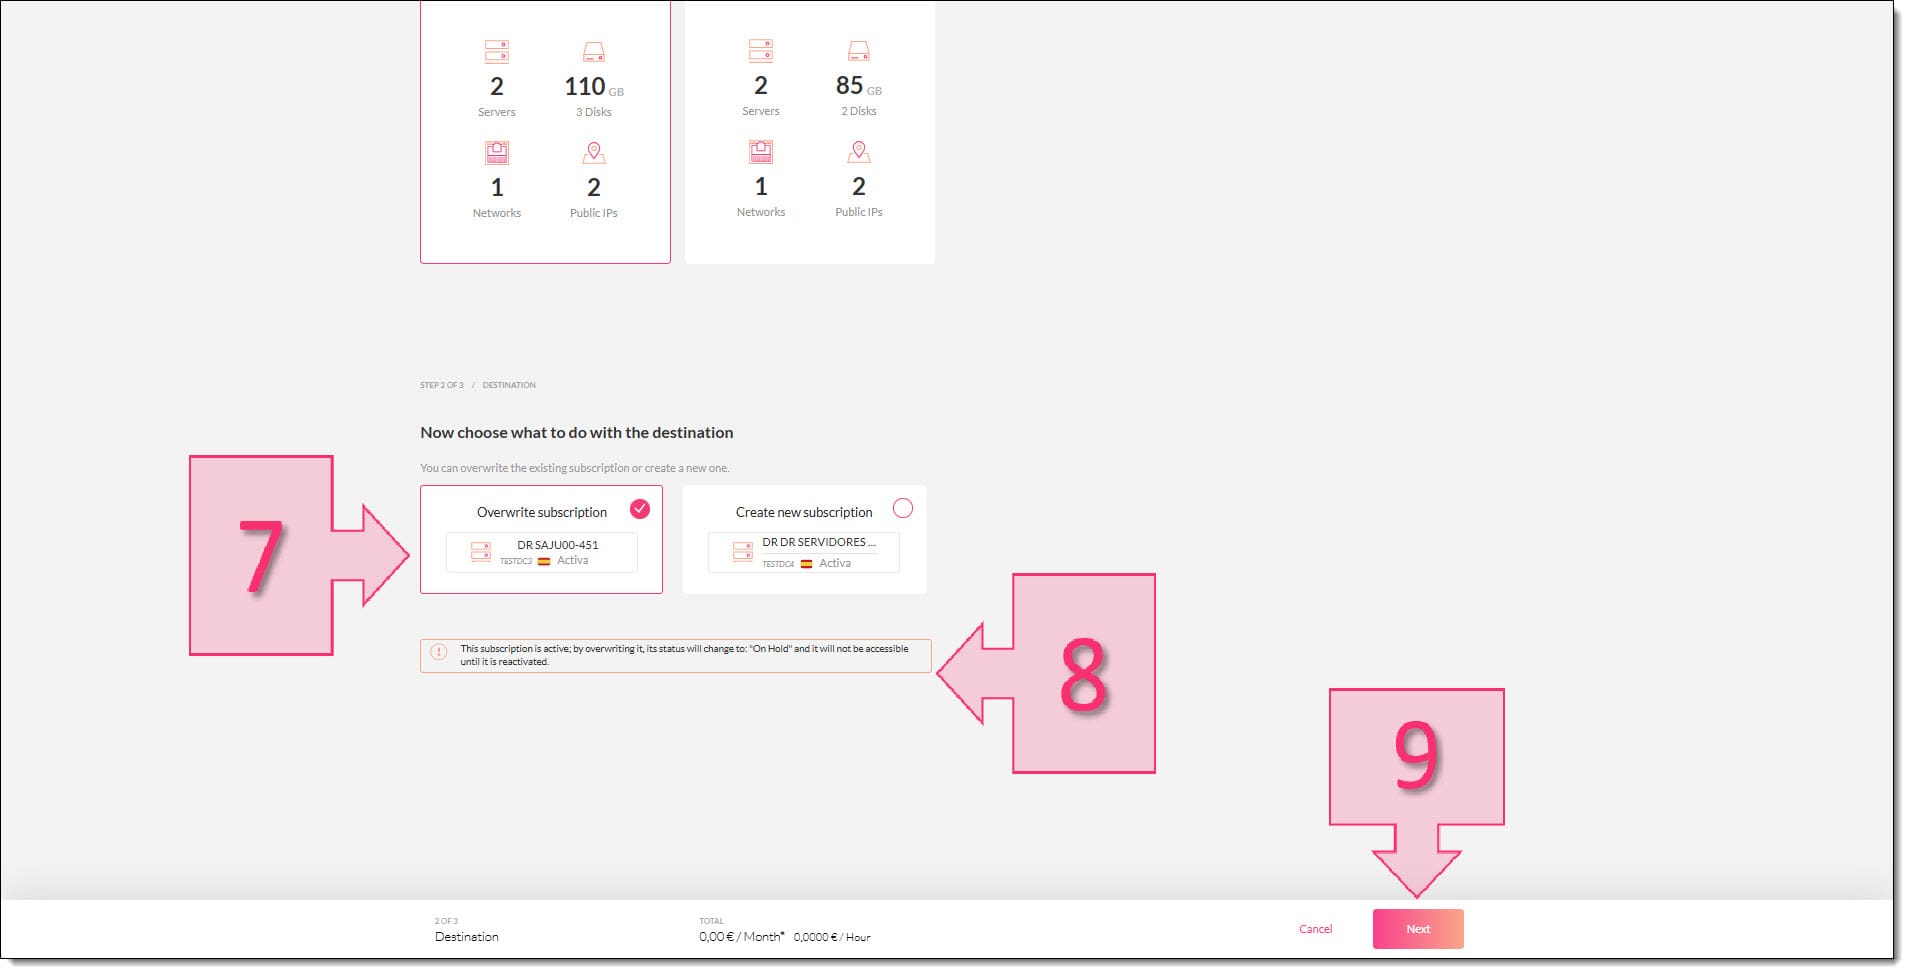Click the disk icon above 85 GB
This screenshot has width=1909, height=974.
[859, 51]
